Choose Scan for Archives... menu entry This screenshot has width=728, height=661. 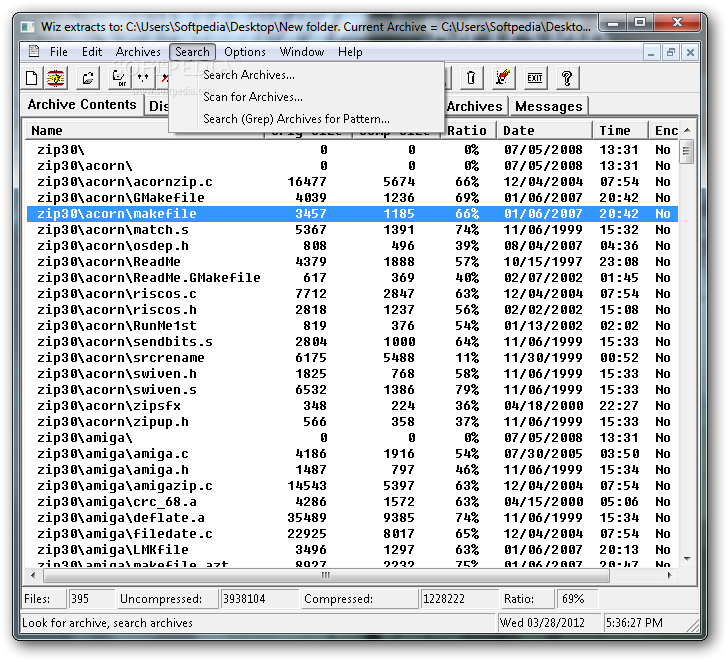point(307,97)
